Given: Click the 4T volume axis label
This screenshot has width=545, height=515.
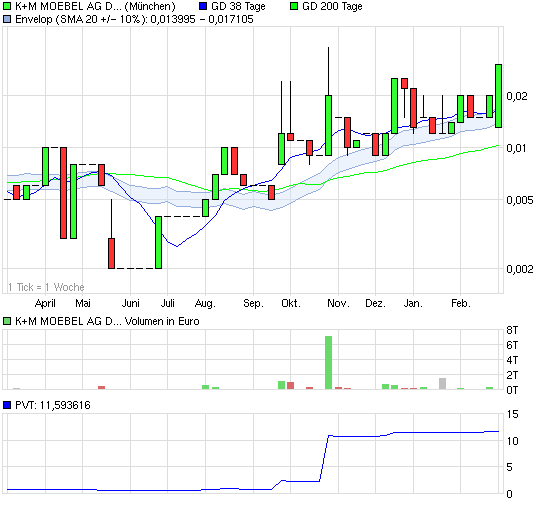Looking at the screenshot, I should pyautogui.click(x=512, y=360).
